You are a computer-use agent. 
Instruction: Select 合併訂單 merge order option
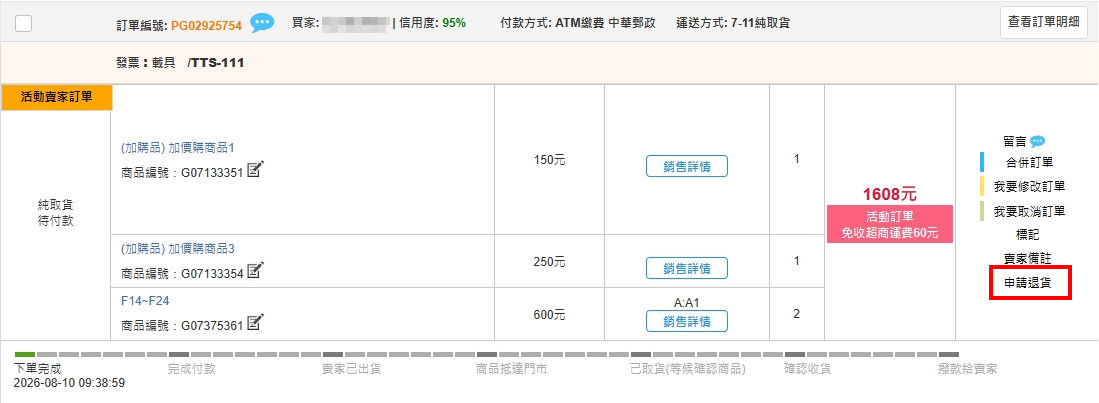[1030, 163]
